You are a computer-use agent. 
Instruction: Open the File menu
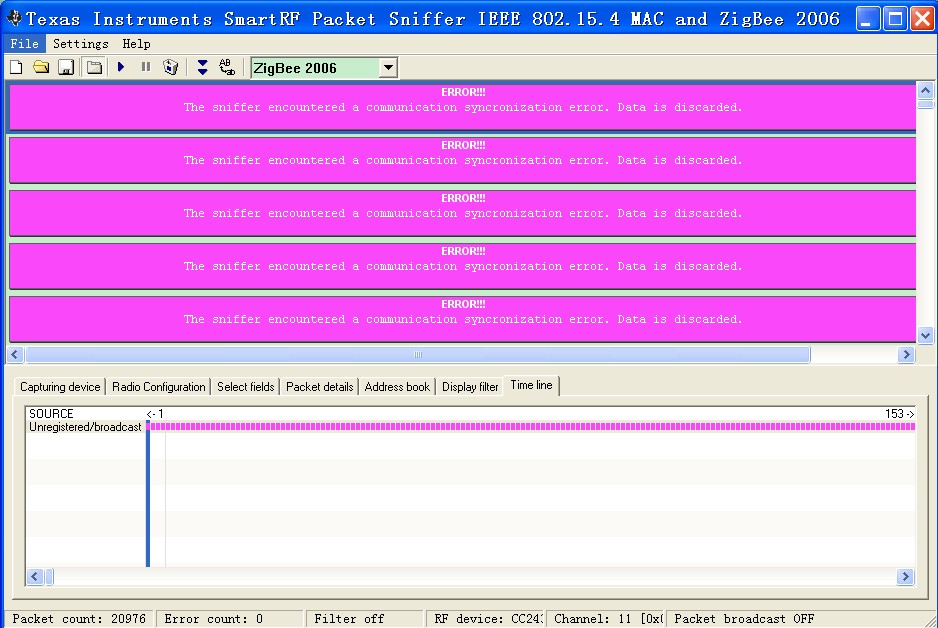[25, 44]
